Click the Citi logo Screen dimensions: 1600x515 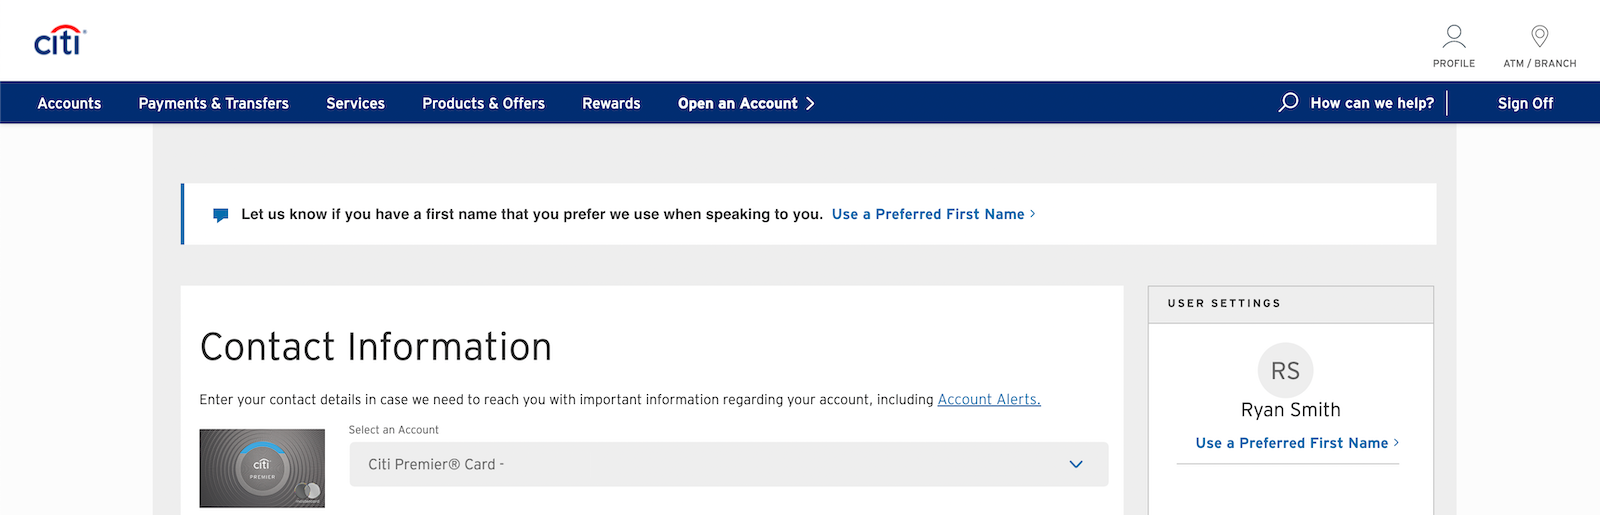click(60, 41)
